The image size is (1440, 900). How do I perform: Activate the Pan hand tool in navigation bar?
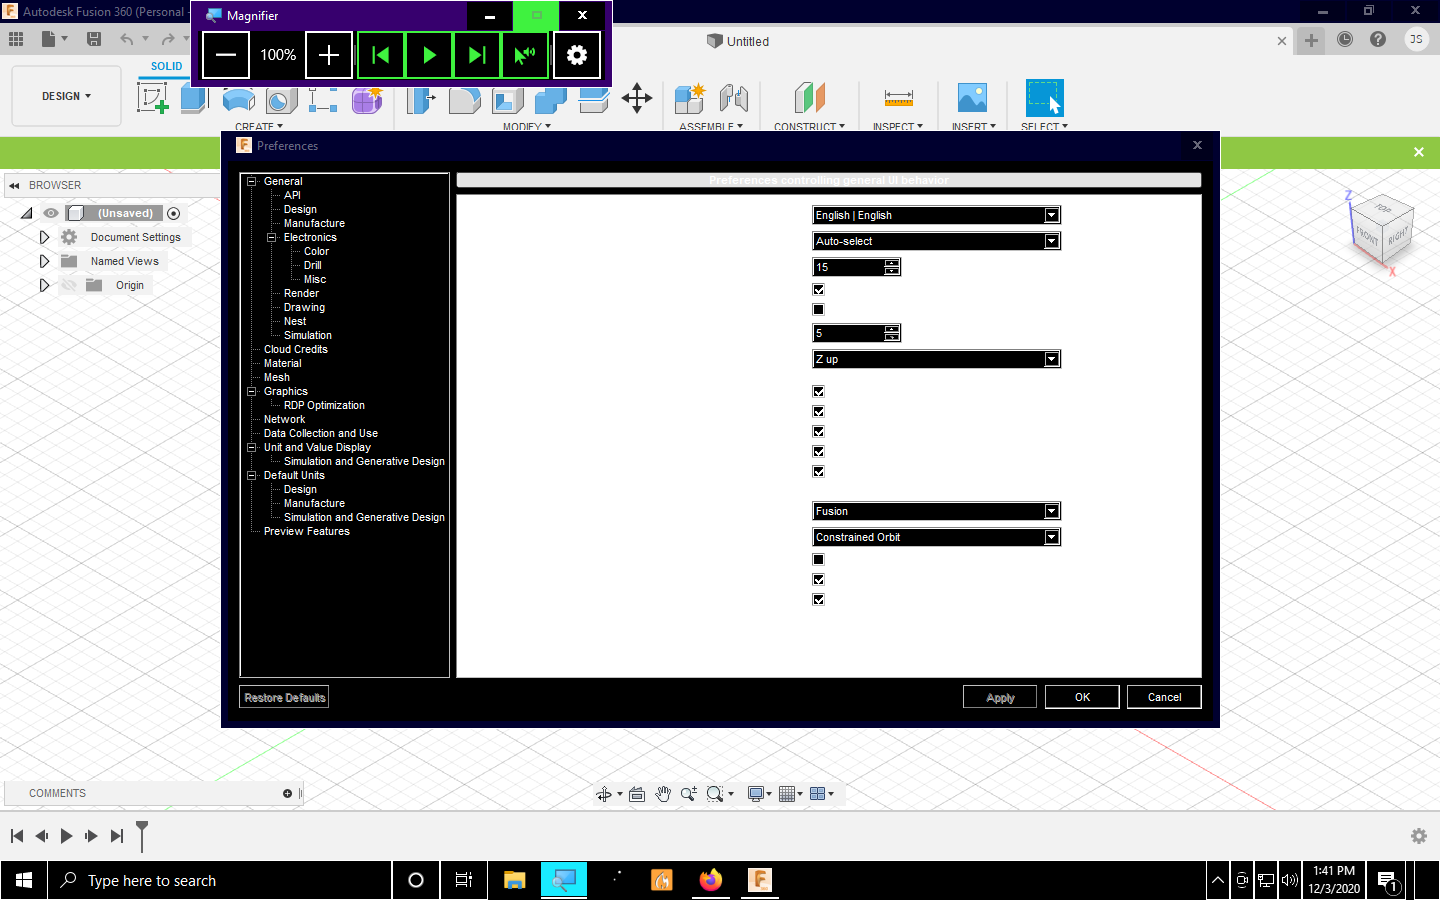click(x=663, y=793)
